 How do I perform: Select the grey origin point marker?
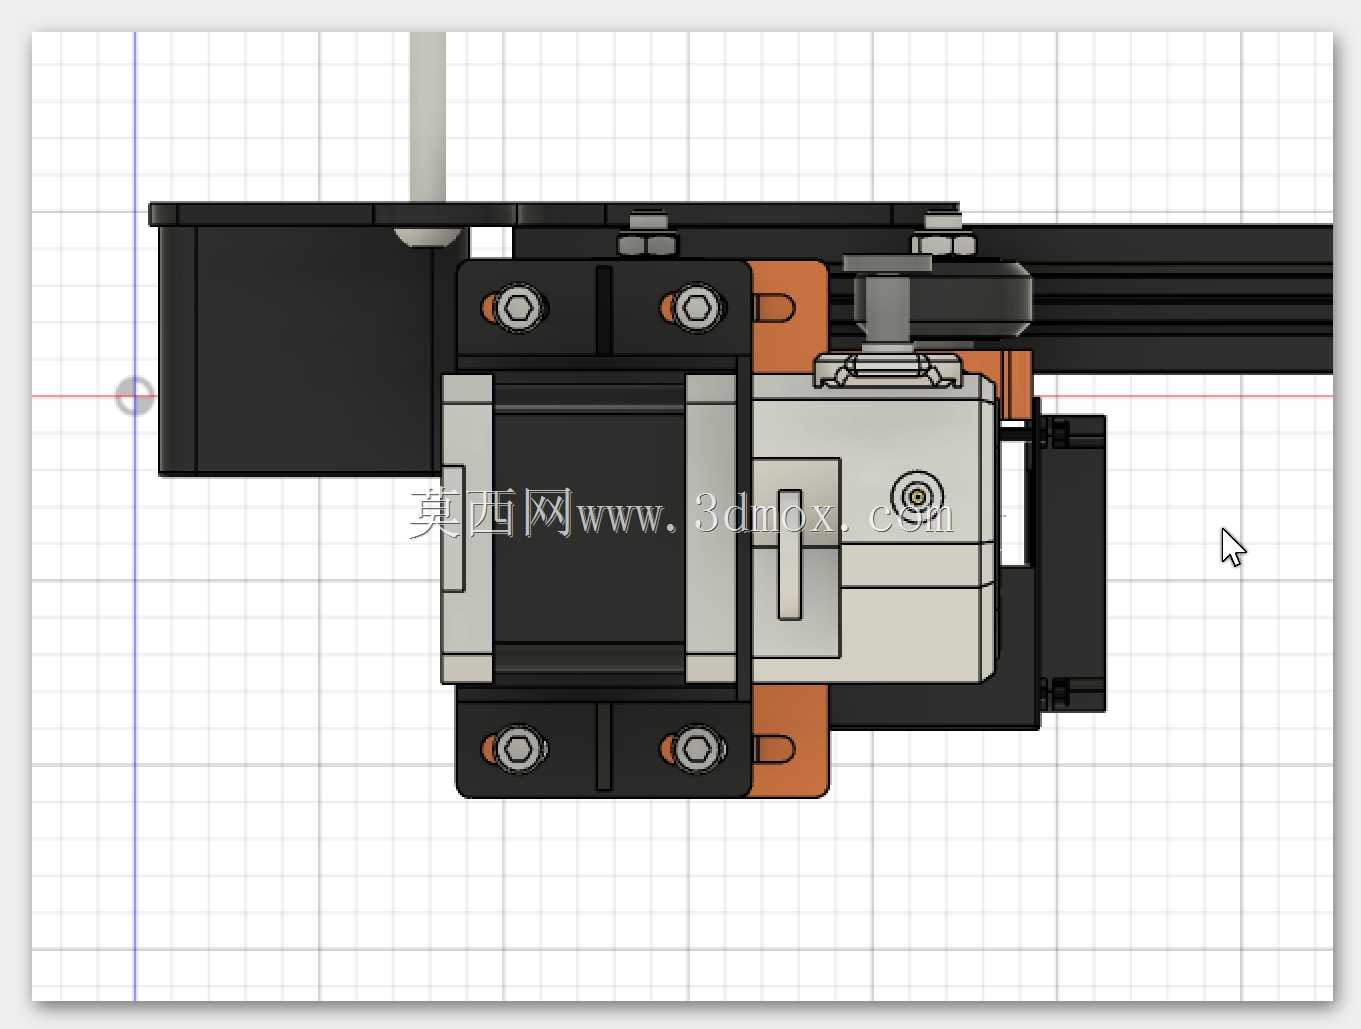coord(135,396)
